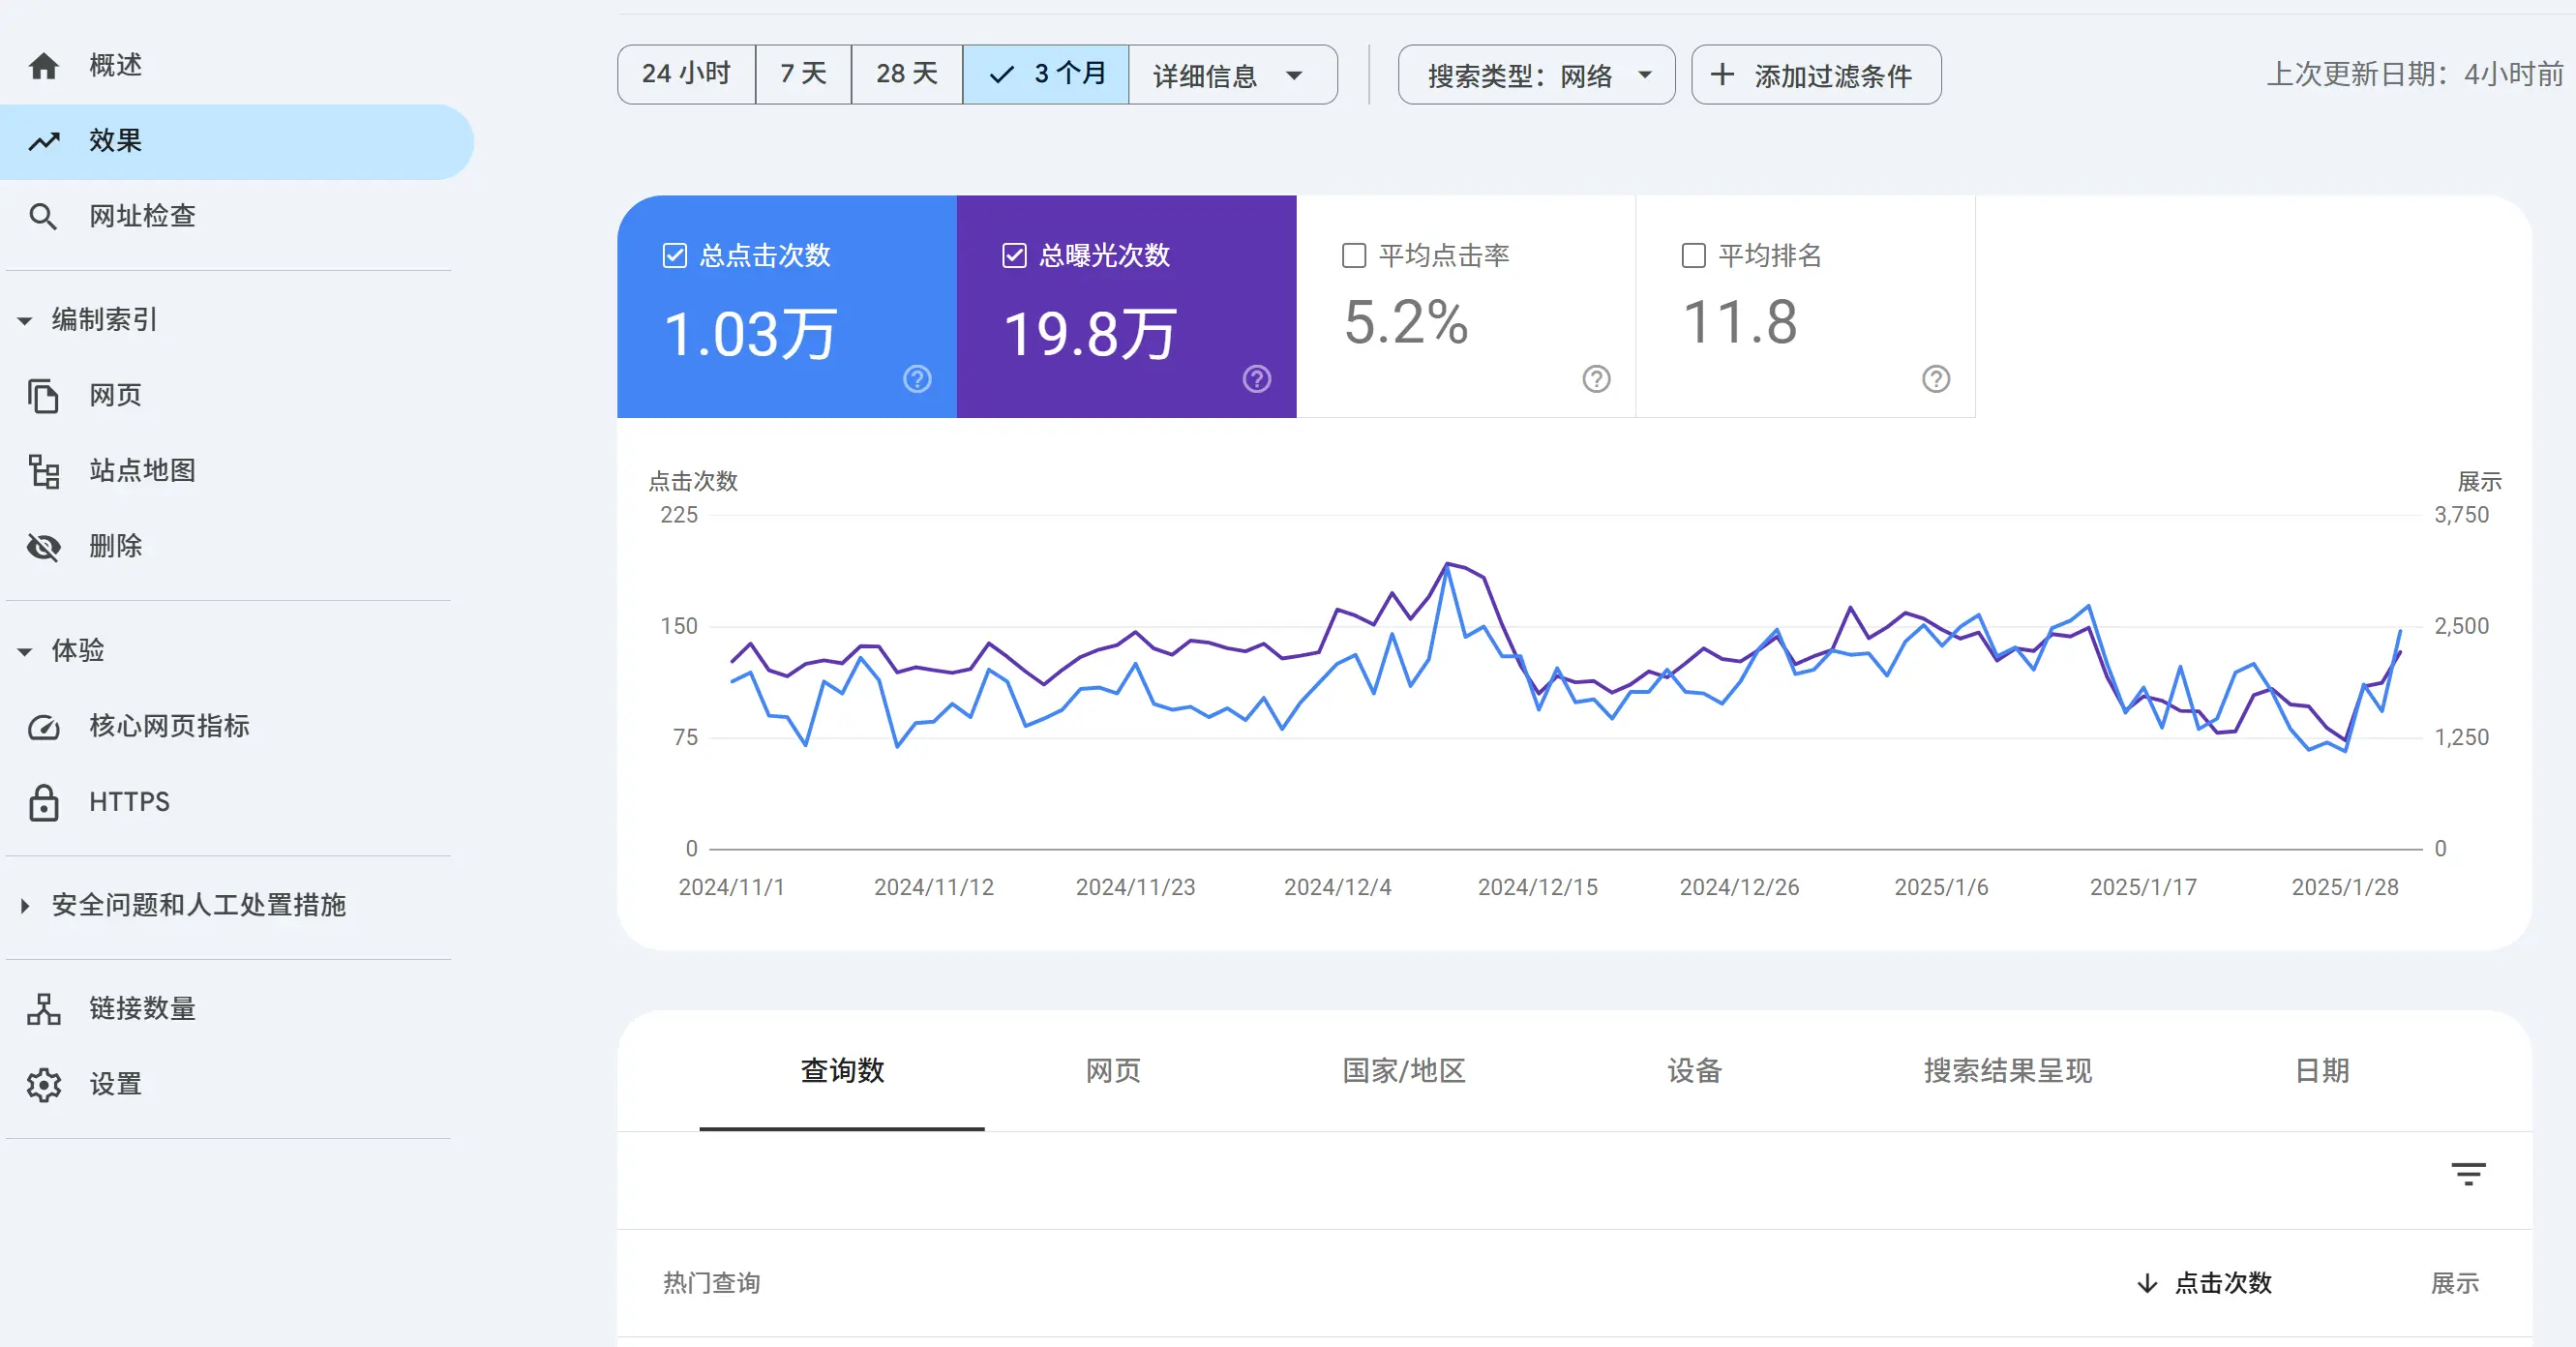Click the 添加过滤条件 button
The width and height of the screenshot is (2576, 1347).
[x=1815, y=74]
